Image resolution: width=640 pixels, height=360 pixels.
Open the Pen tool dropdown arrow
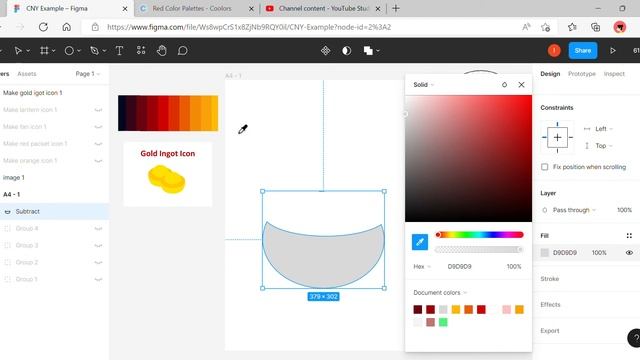[104, 51]
